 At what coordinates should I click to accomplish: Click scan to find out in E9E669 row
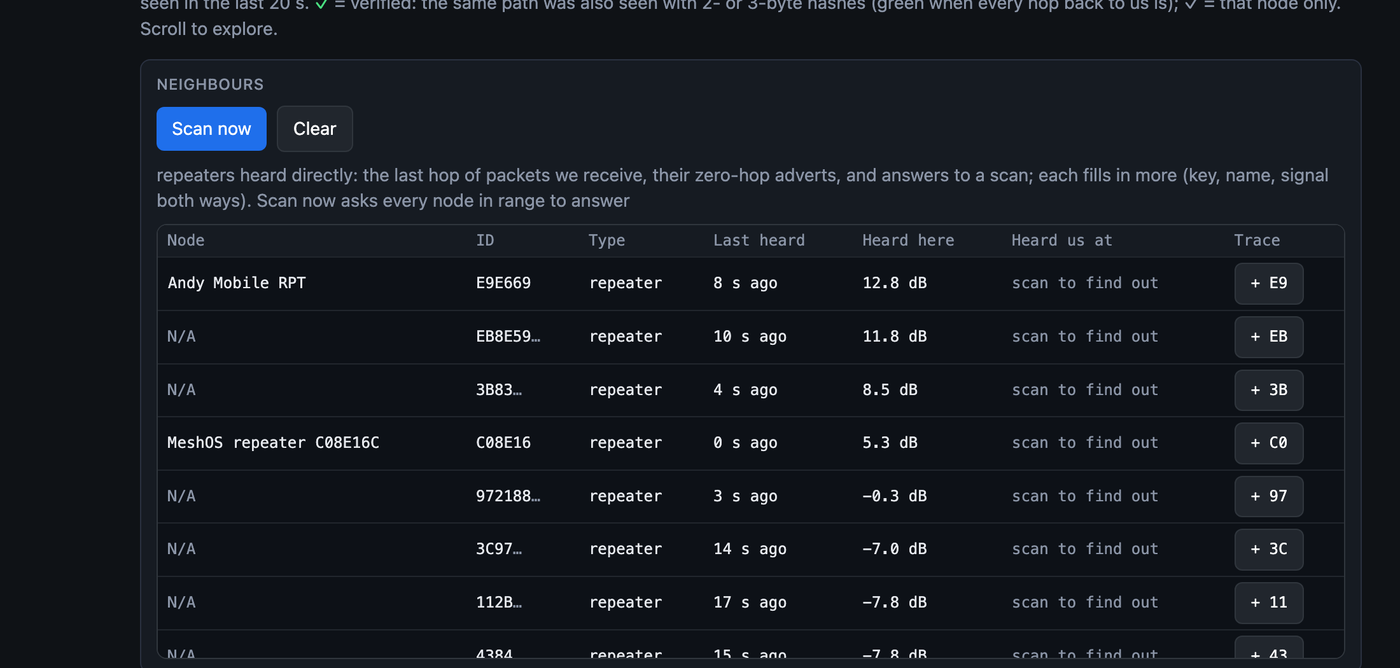pyautogui.click(x=1085, y=283)
